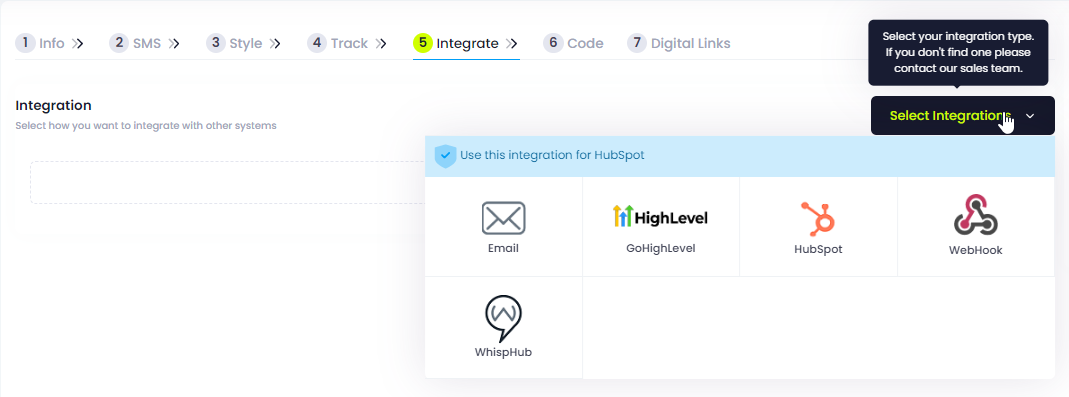
Task: Click the step 7 number badge
Action: 637,43
